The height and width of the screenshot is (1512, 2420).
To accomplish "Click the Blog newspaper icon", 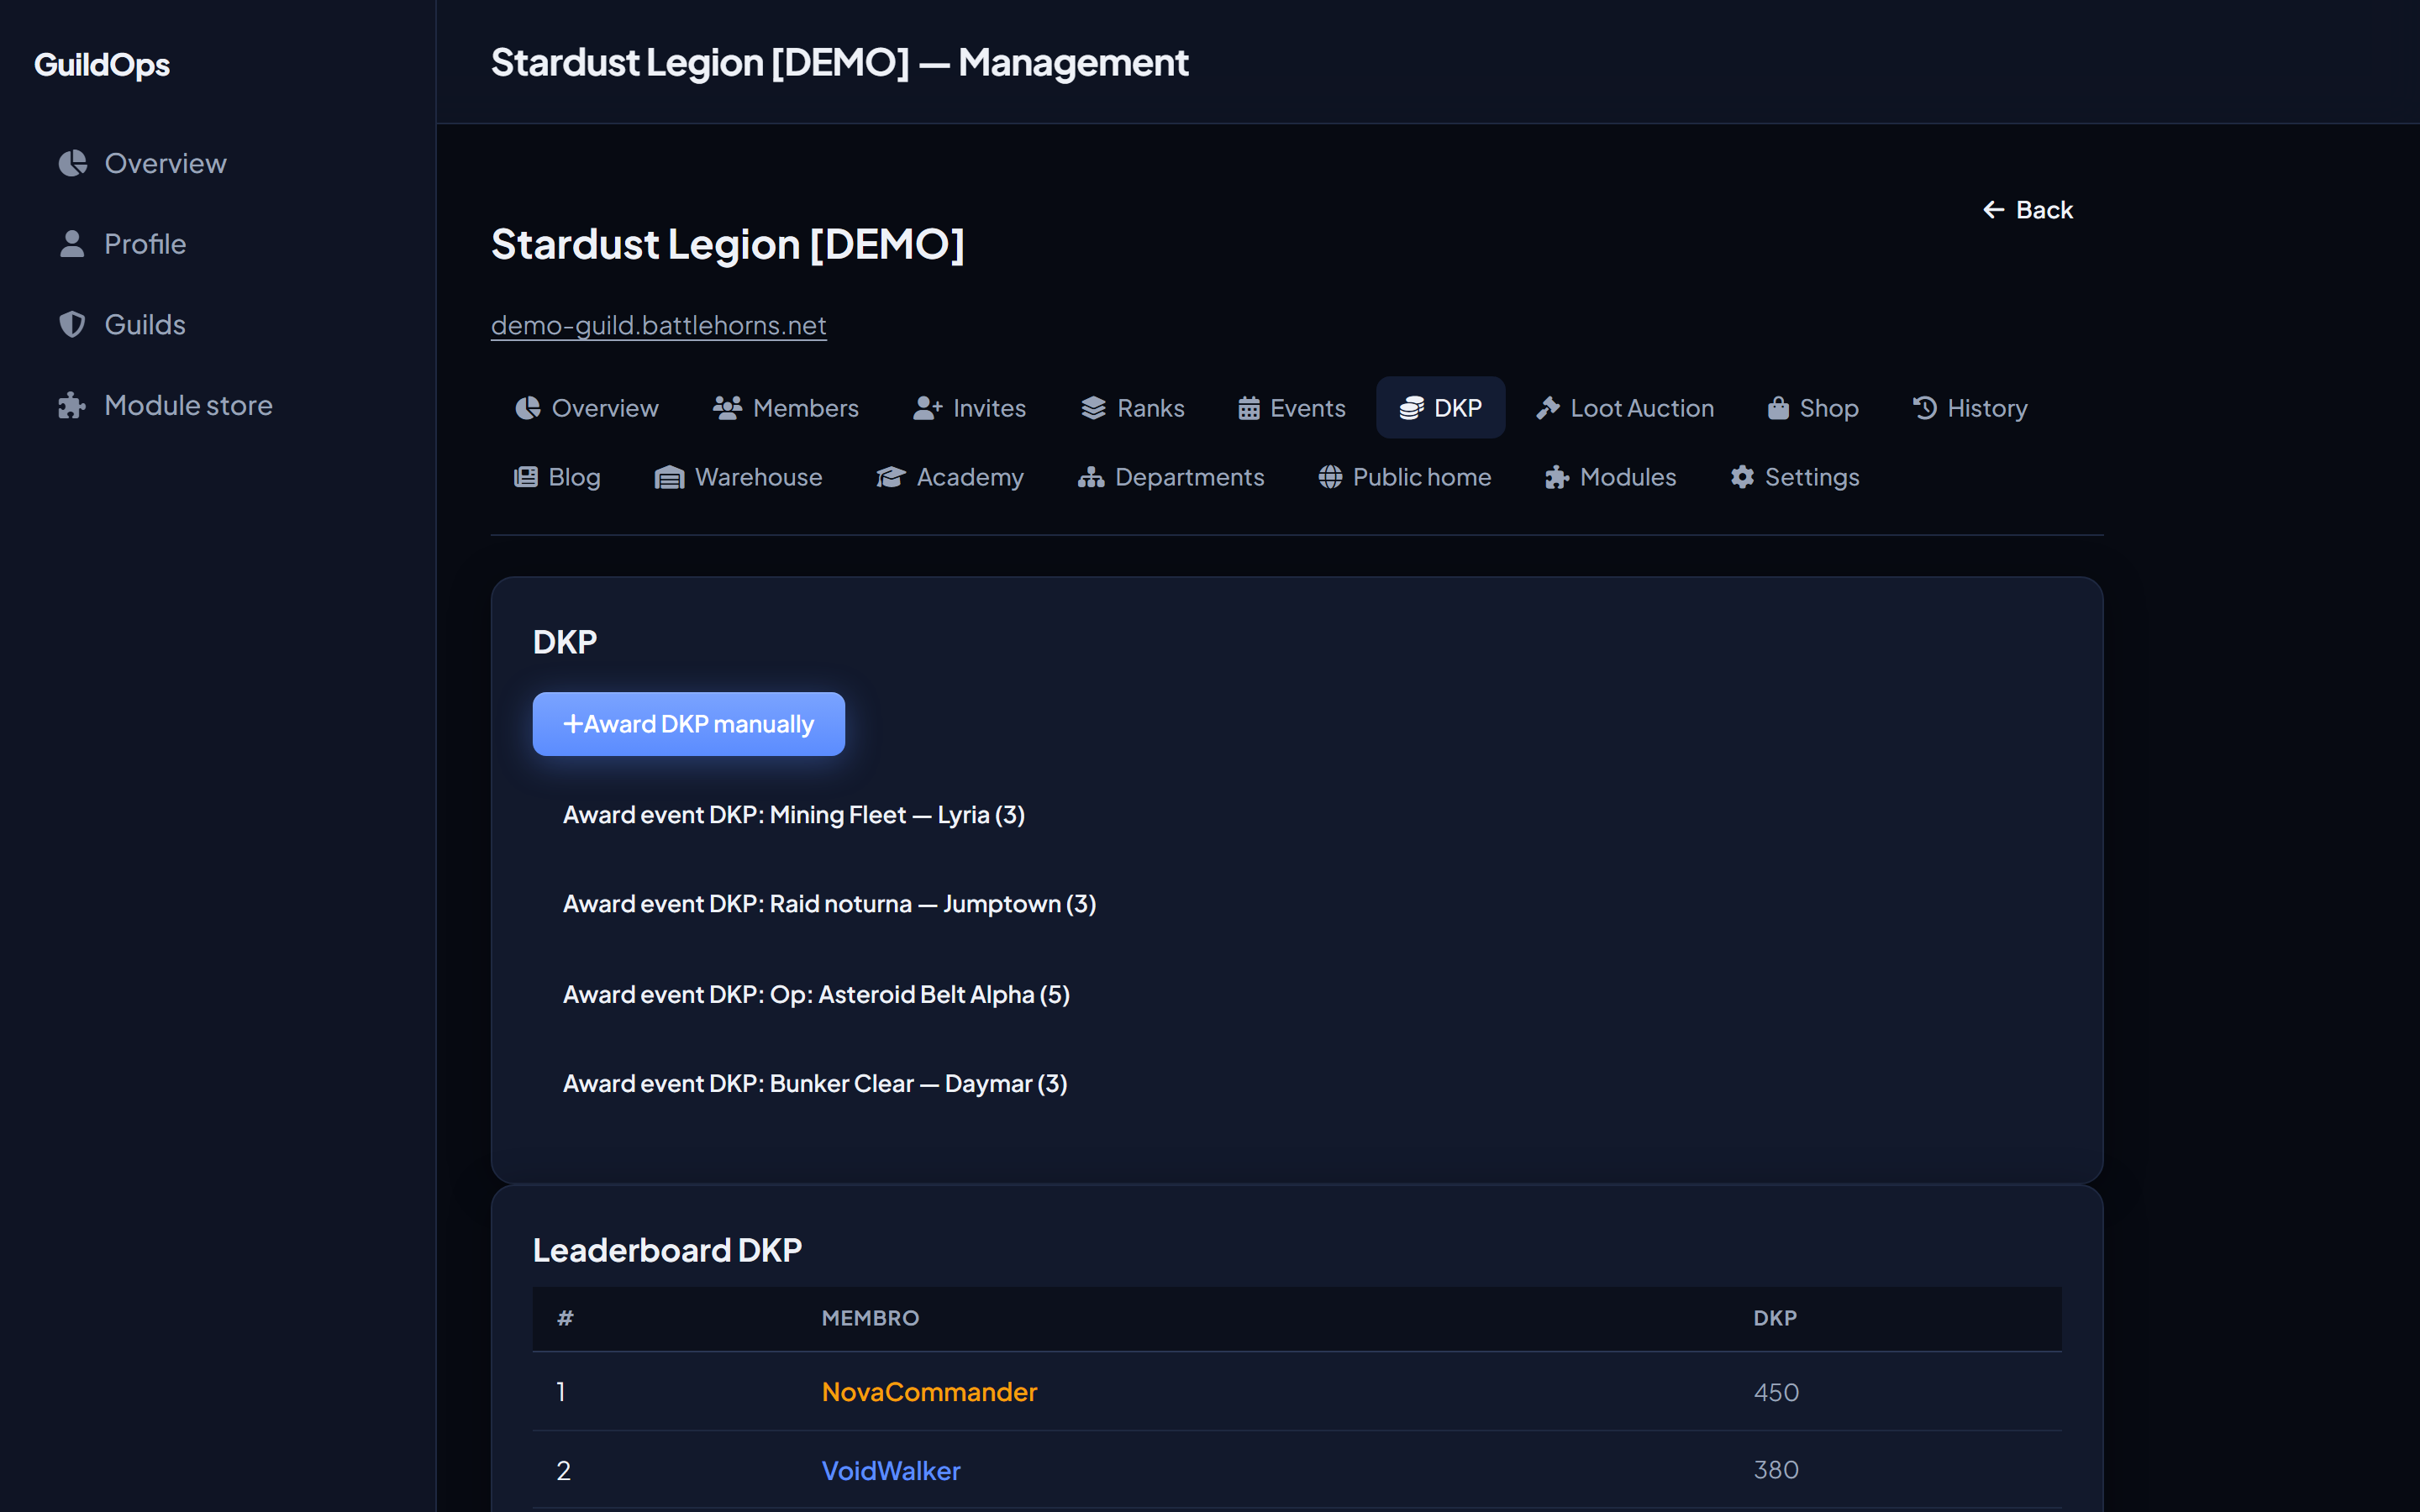I will [526, 477].
